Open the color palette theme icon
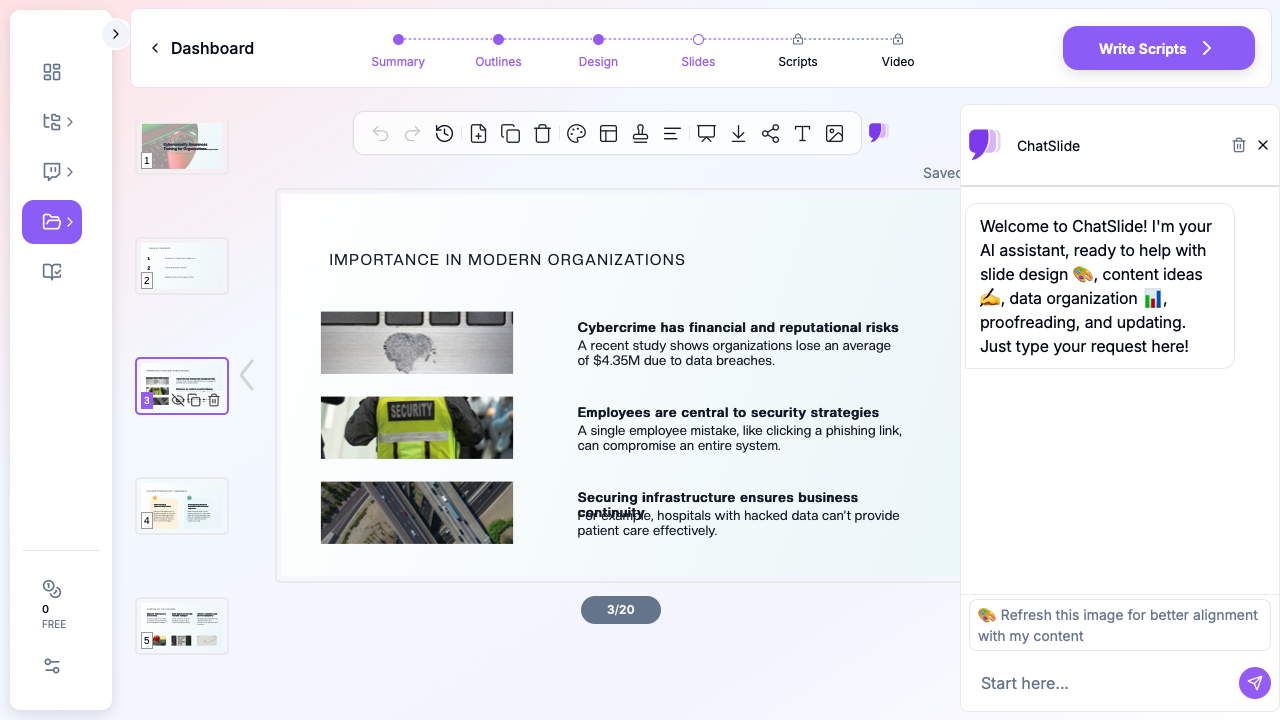 (x=576, y=134)
